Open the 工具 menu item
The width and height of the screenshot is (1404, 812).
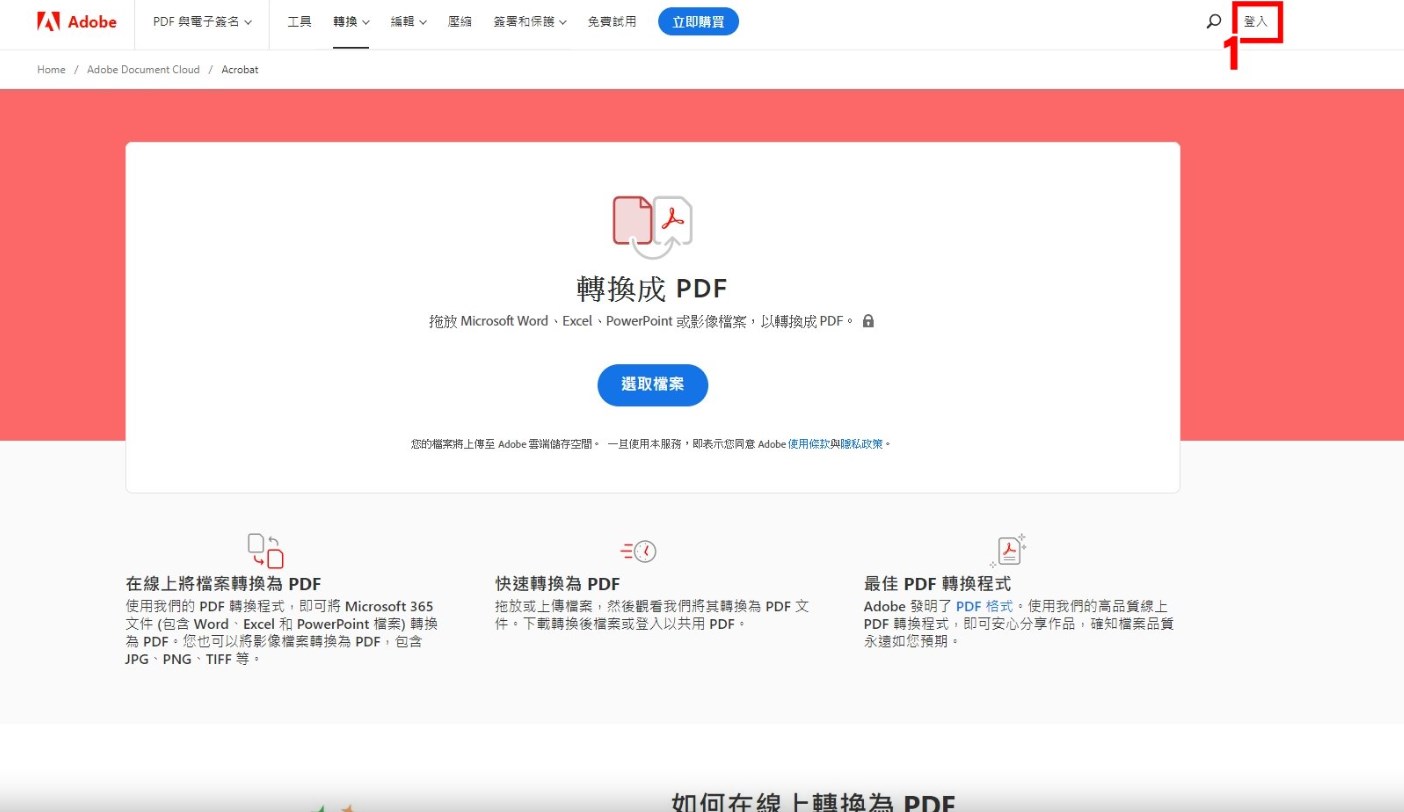[299, 21]
